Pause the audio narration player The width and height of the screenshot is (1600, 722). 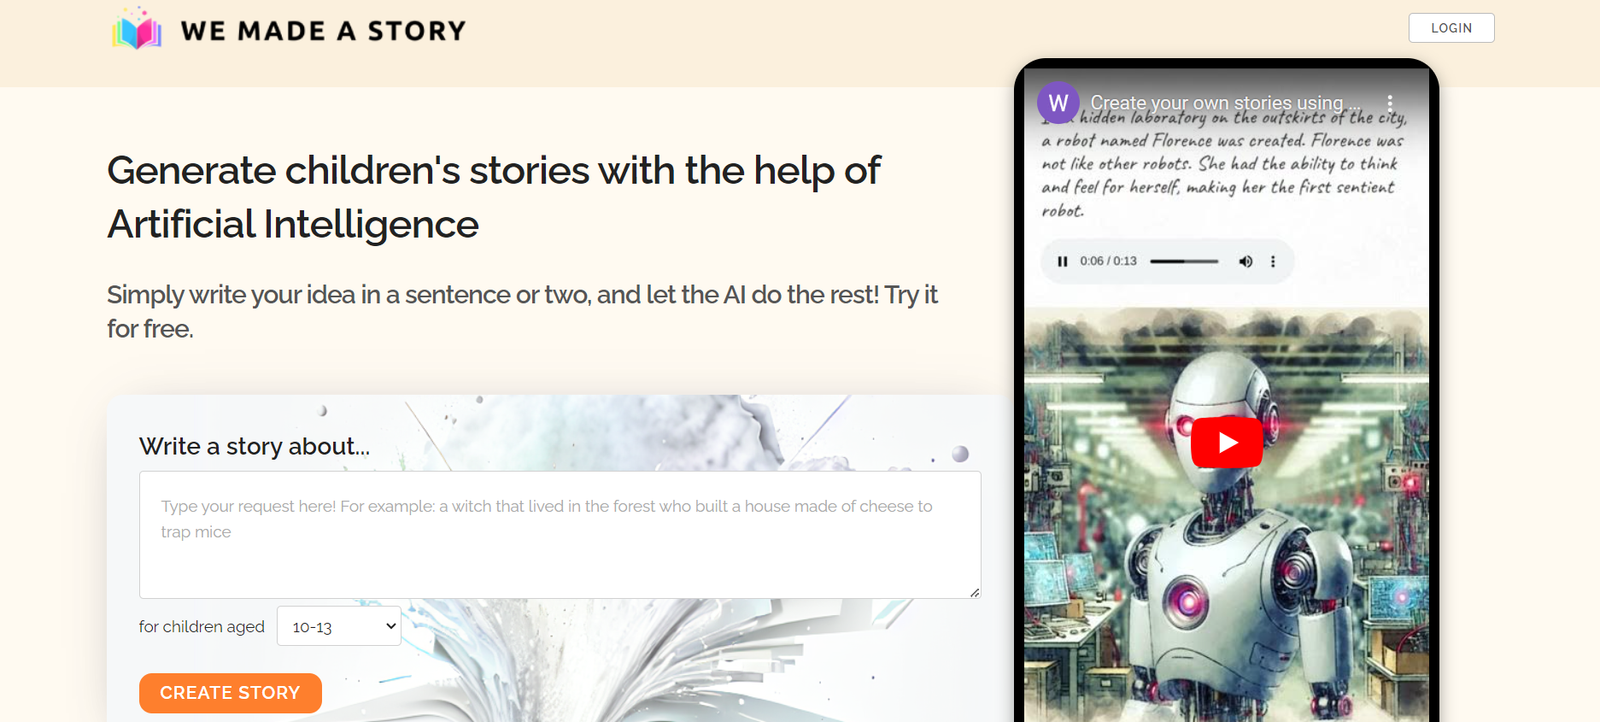click(x=1062, y=261)
